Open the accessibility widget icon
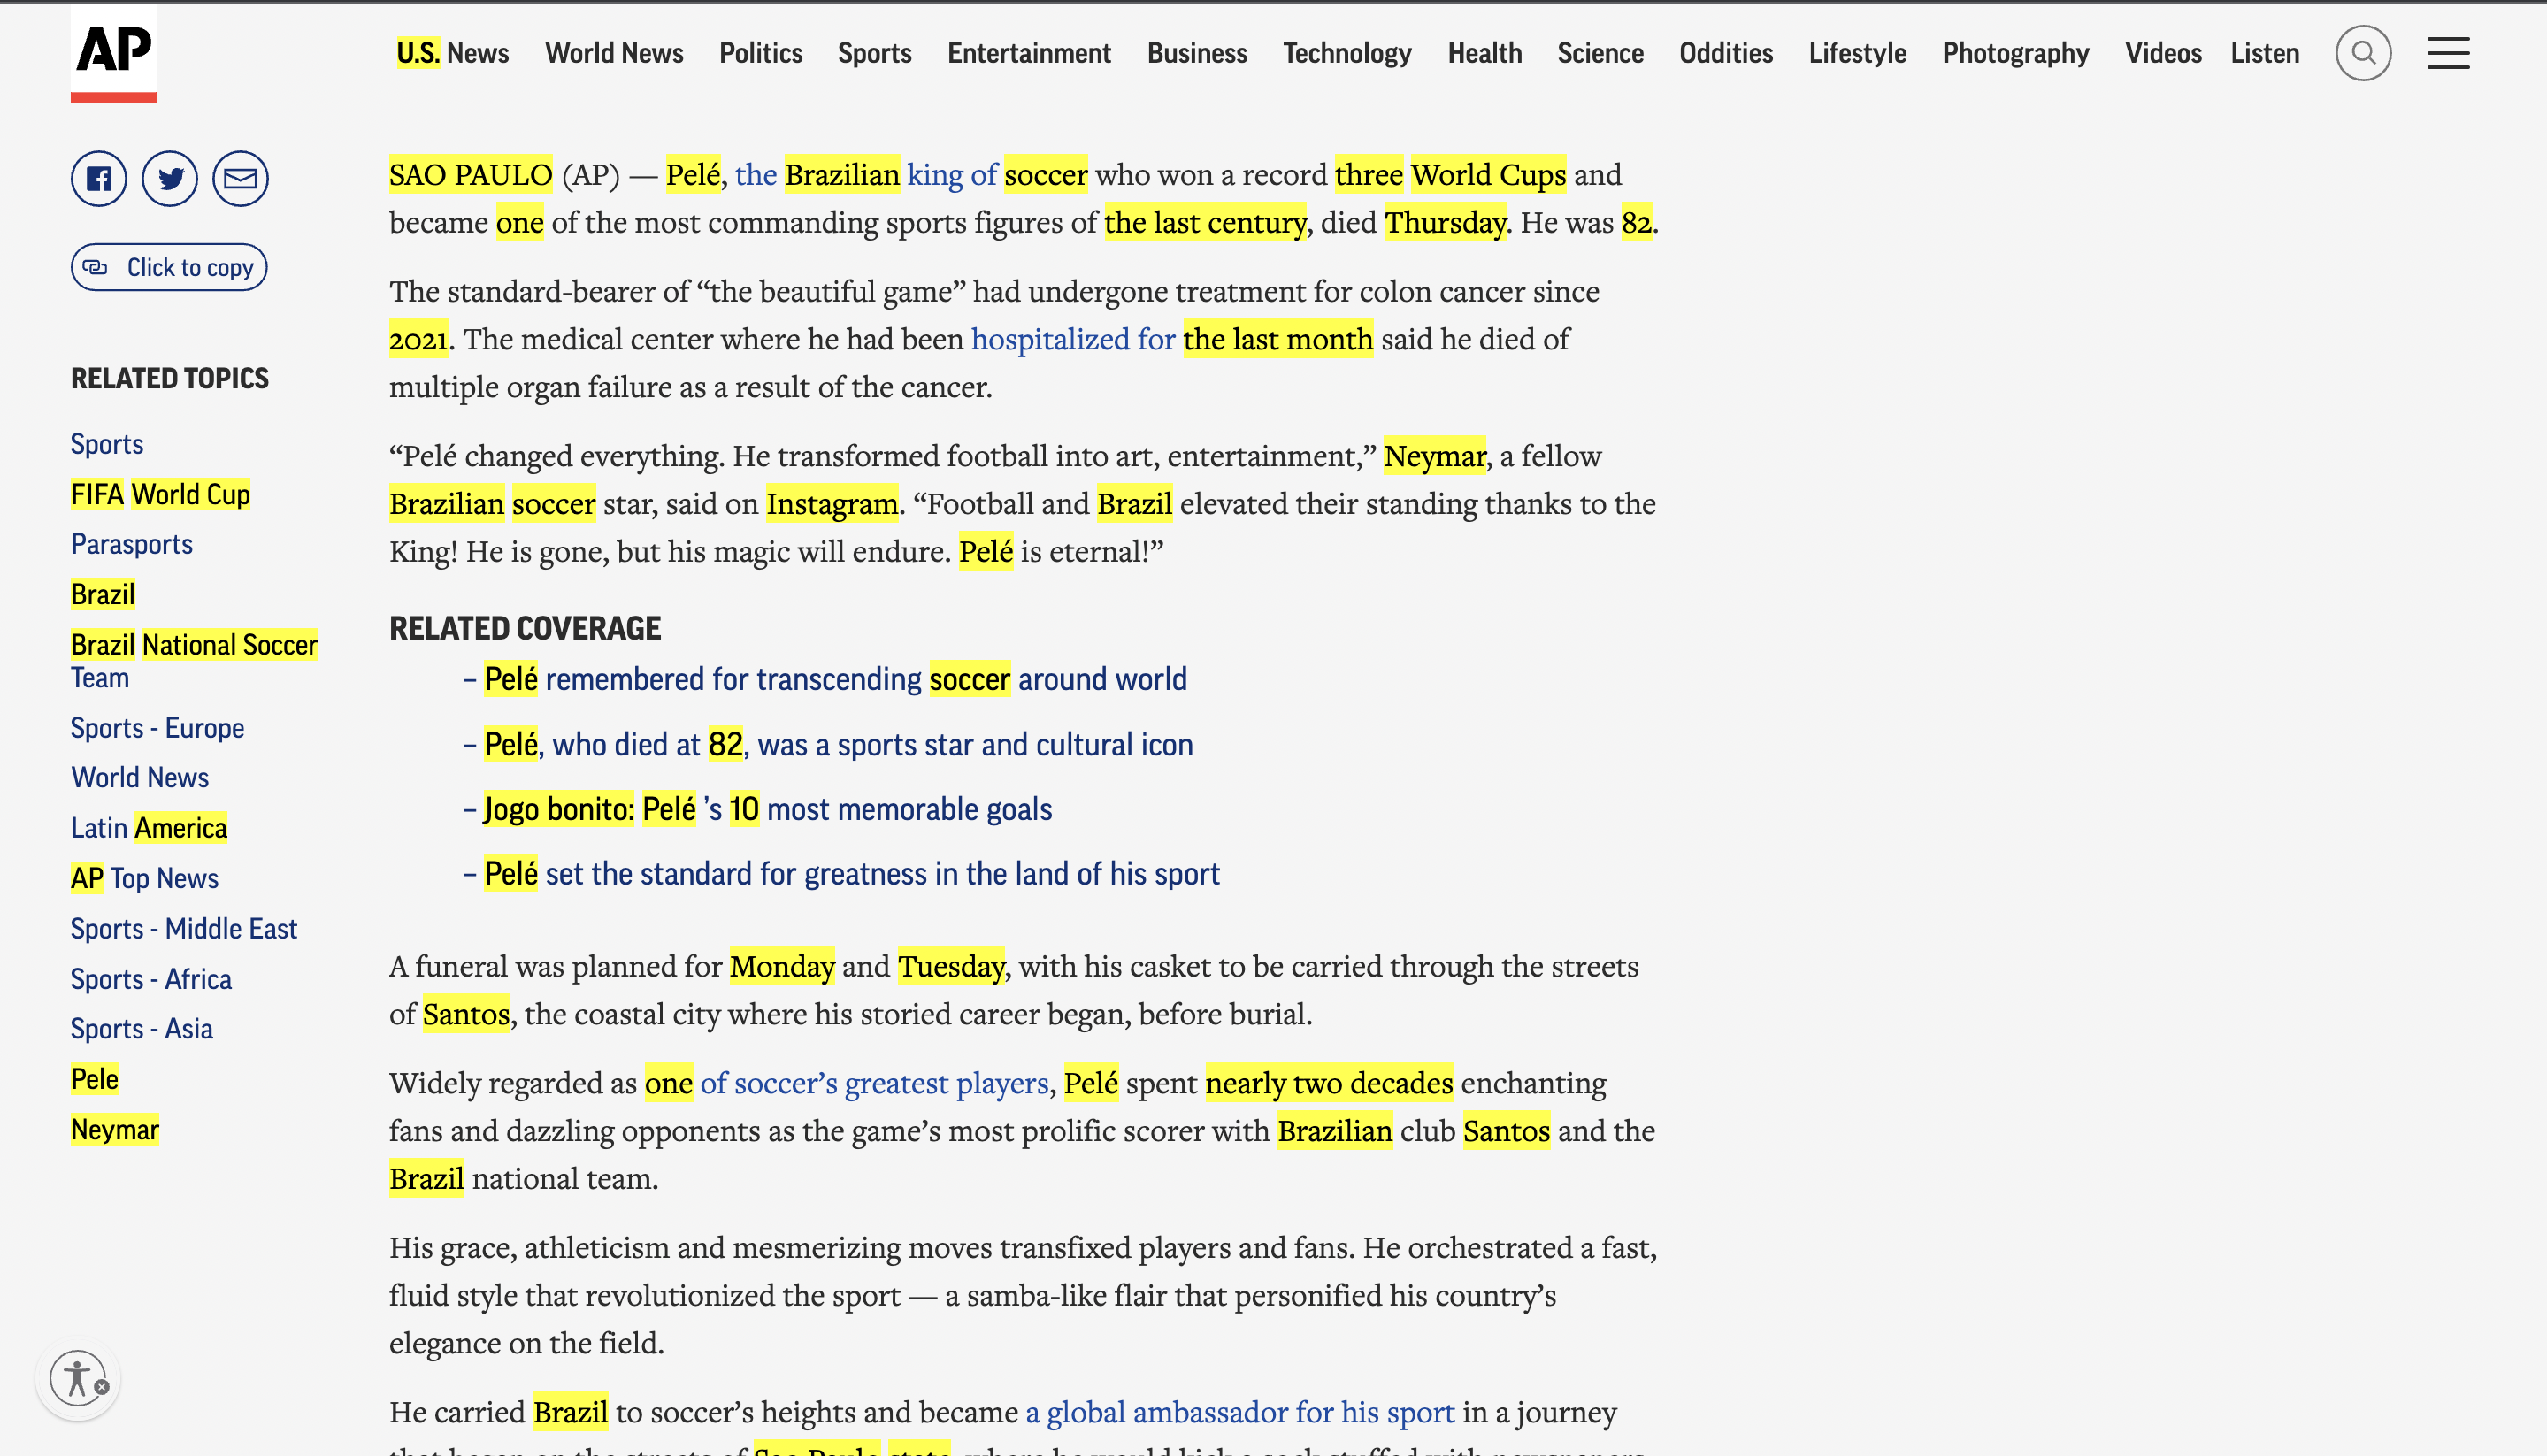This screenshot has height=1456, width=2547. (x=78, y=1379)
